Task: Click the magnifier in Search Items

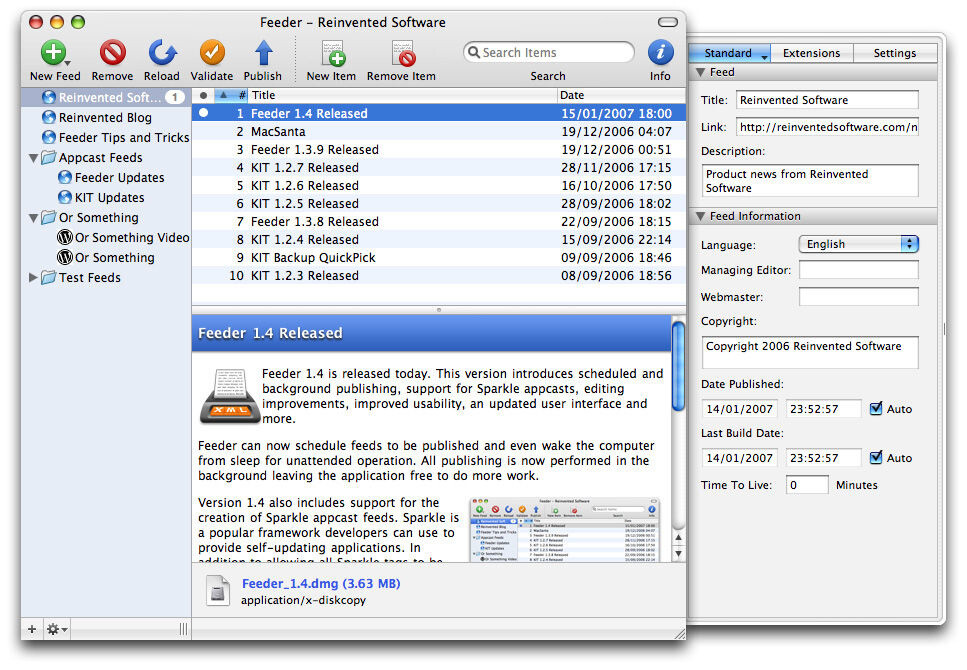Action: [x=474, y=52]
